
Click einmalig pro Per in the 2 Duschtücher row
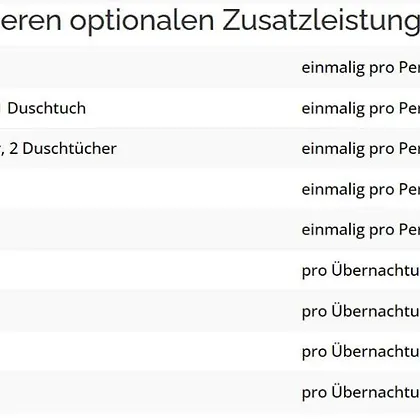point(361,149)
